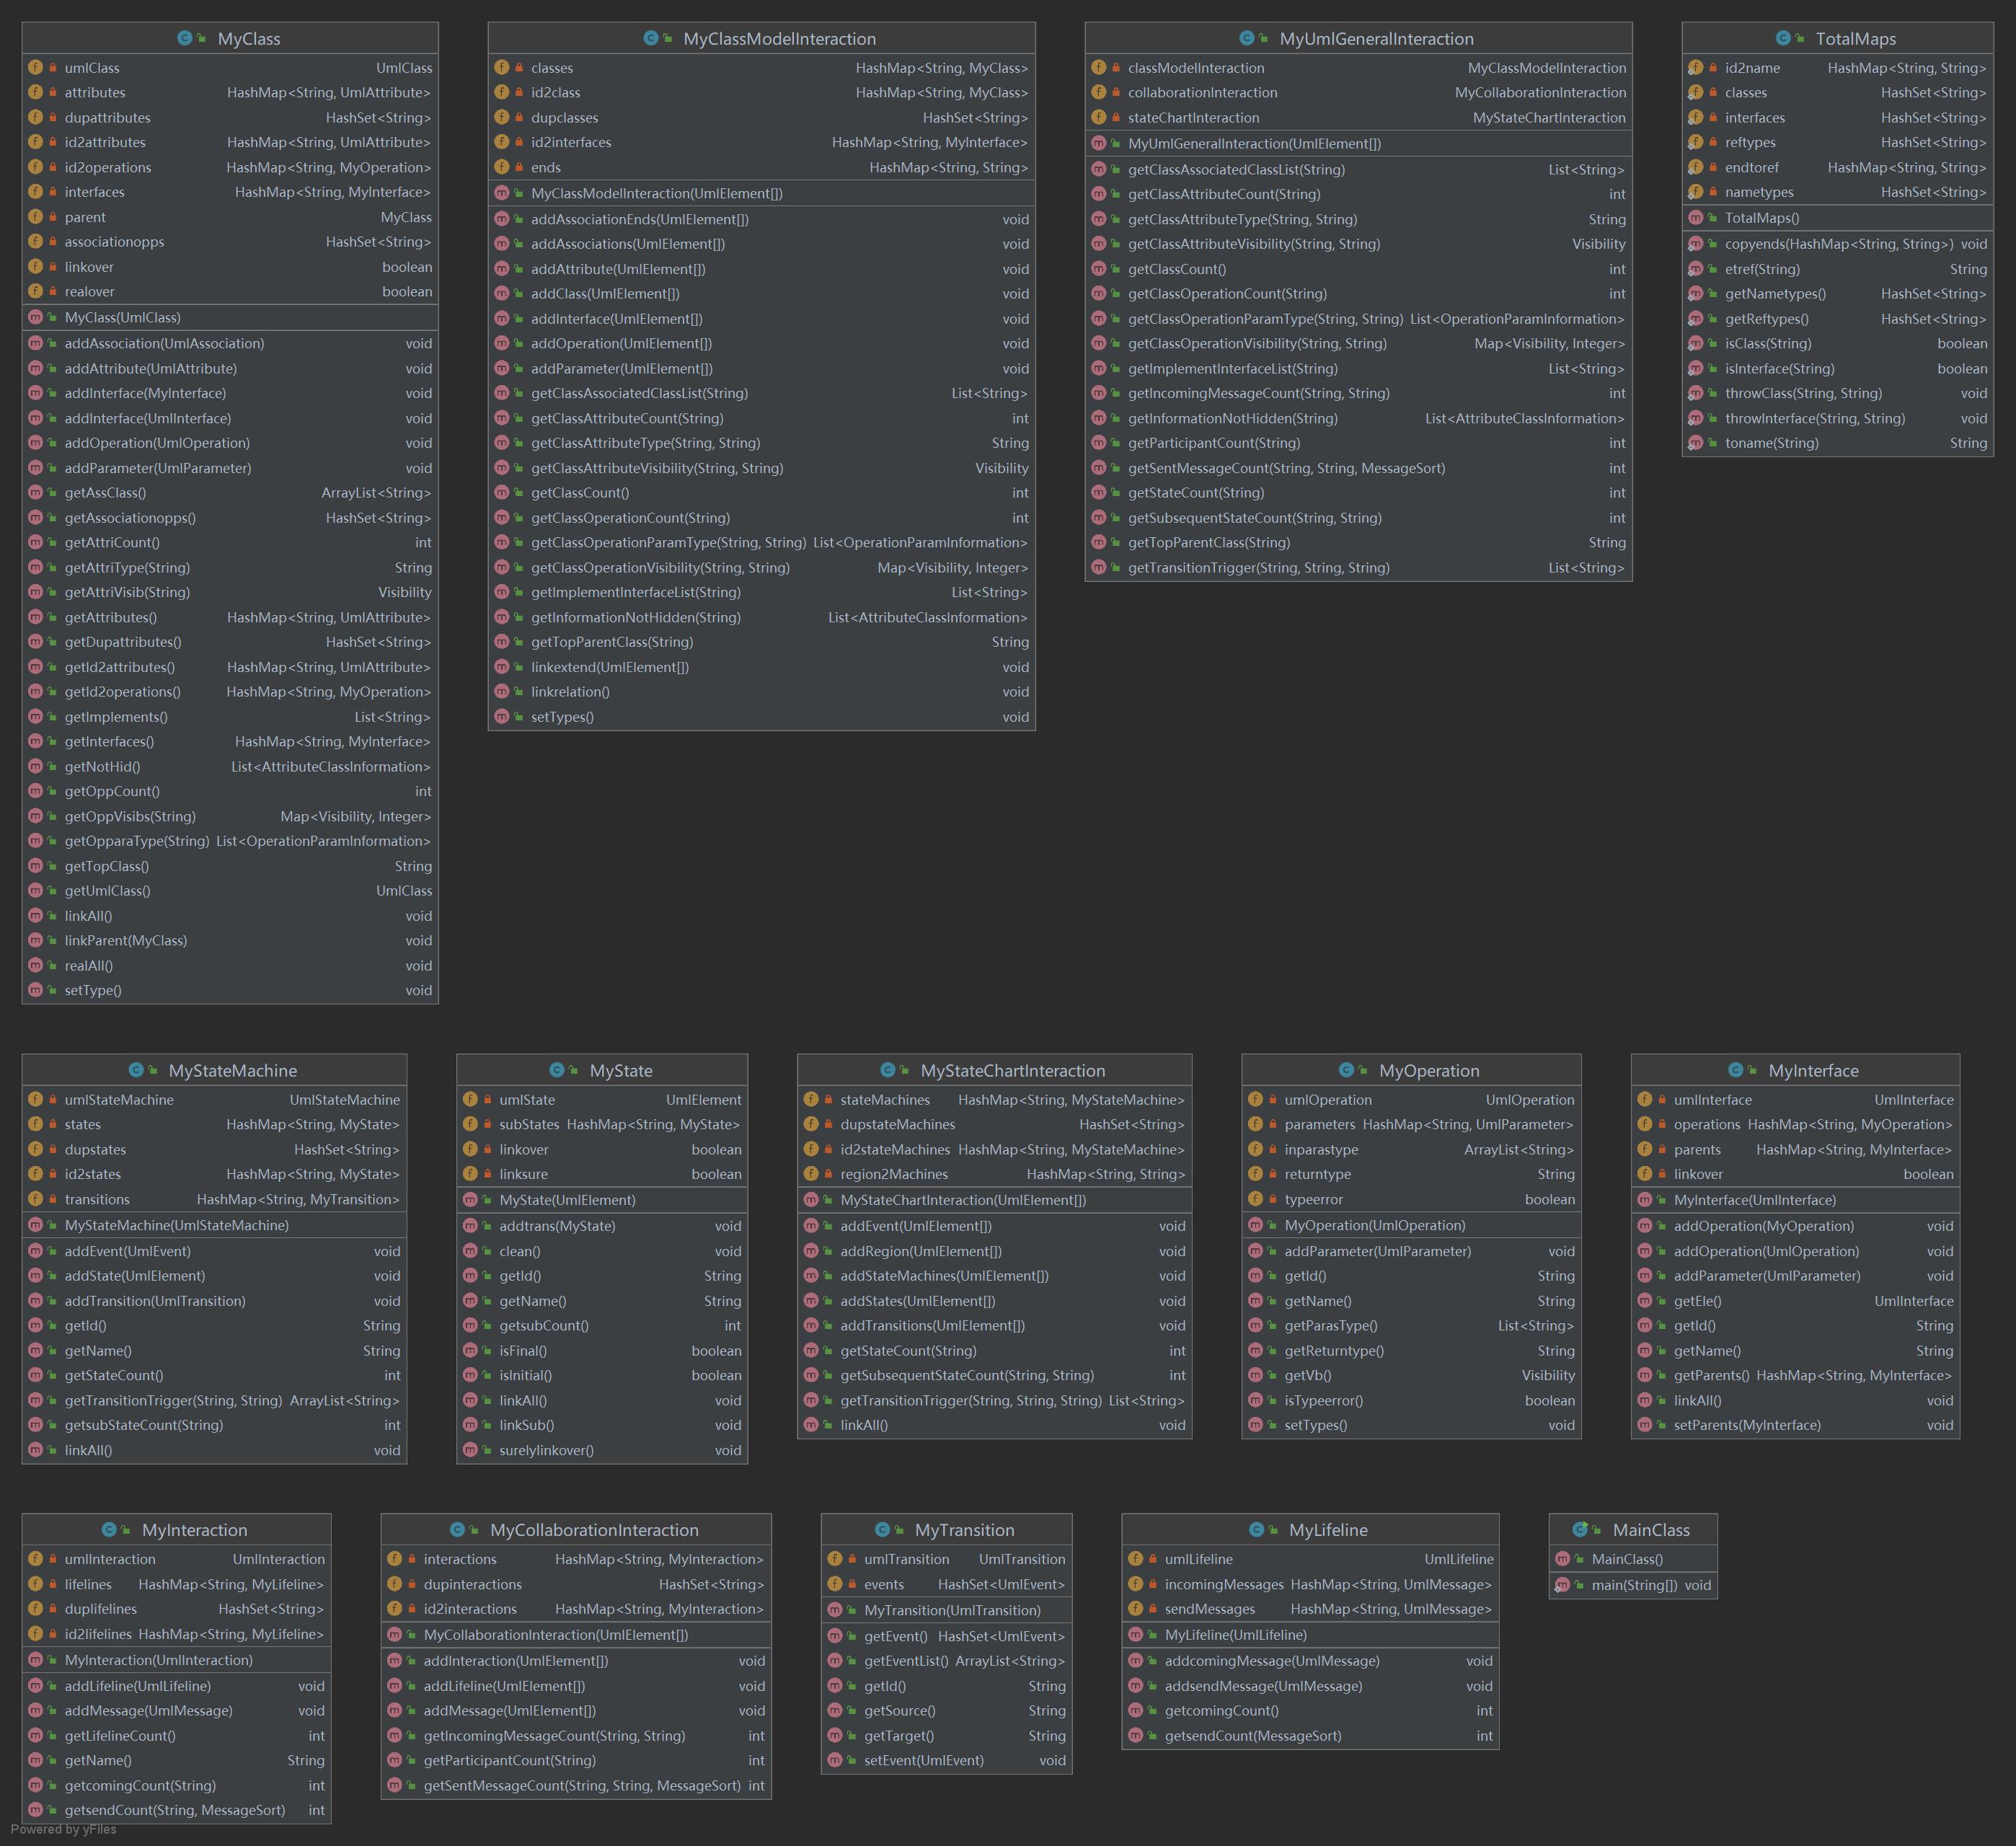The image size is (2016, 1846).
Task: Click the method icon next to main(String[])
Action: click(1562, 1585)
